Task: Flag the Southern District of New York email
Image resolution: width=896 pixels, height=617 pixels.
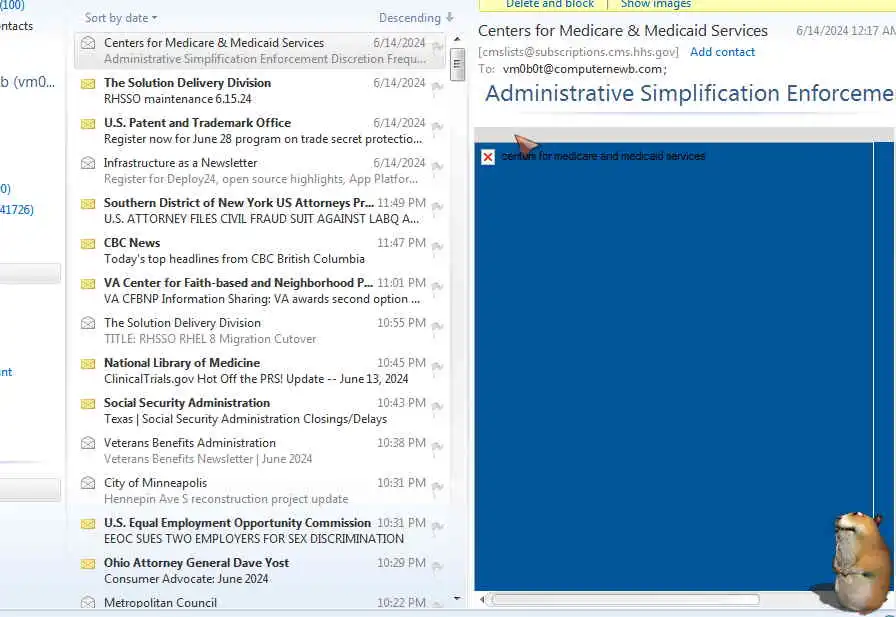Action: point(438,207)
